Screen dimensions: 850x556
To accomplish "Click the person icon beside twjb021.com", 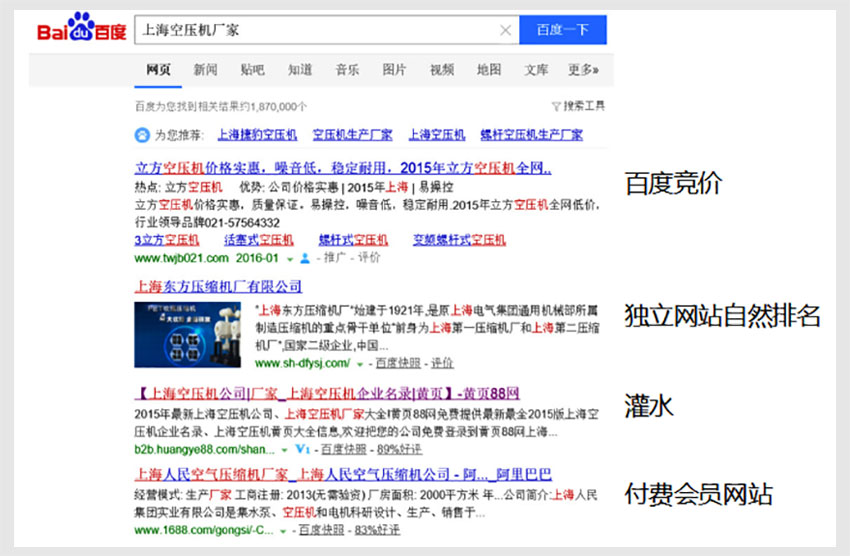I will pyautogui.click(x=305, y=258).
